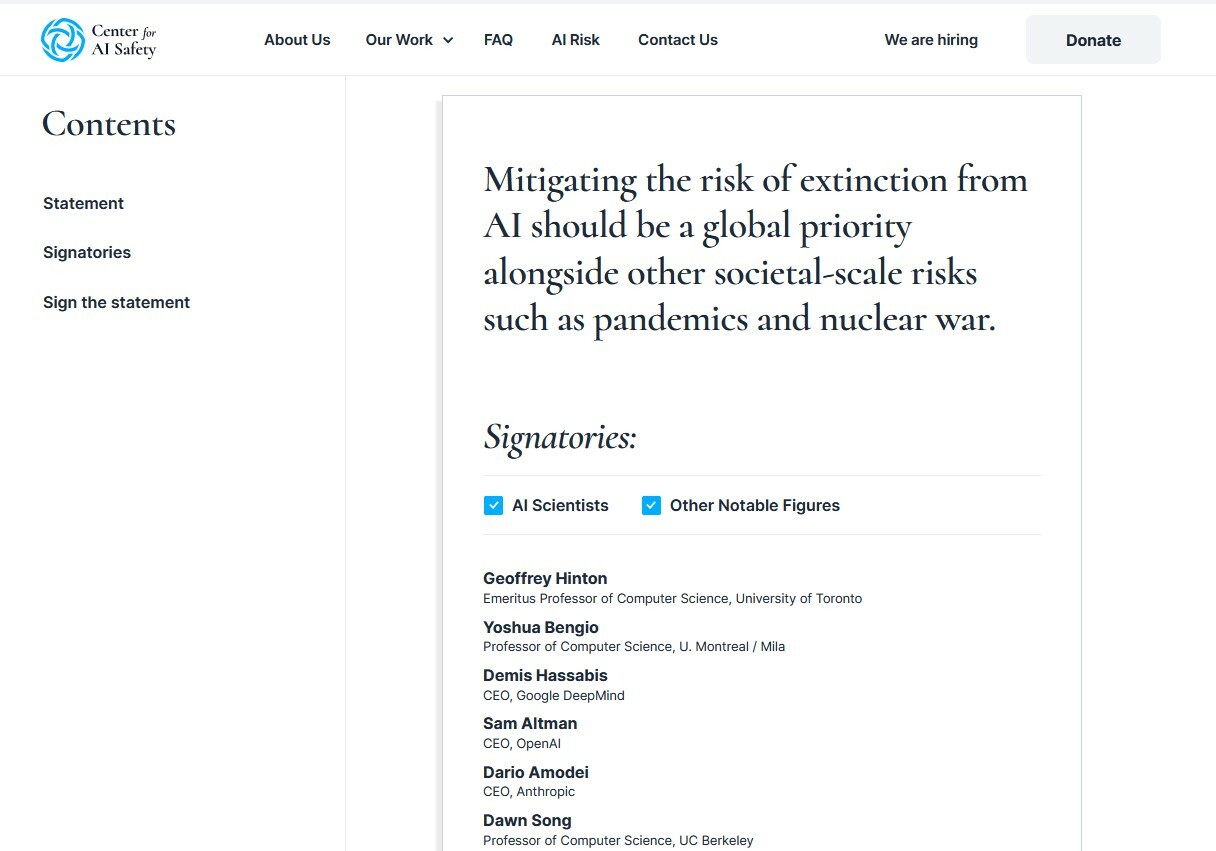Open the About Us menu item
This screenshot has width=1216, height=851.
[x=297, y=40]
